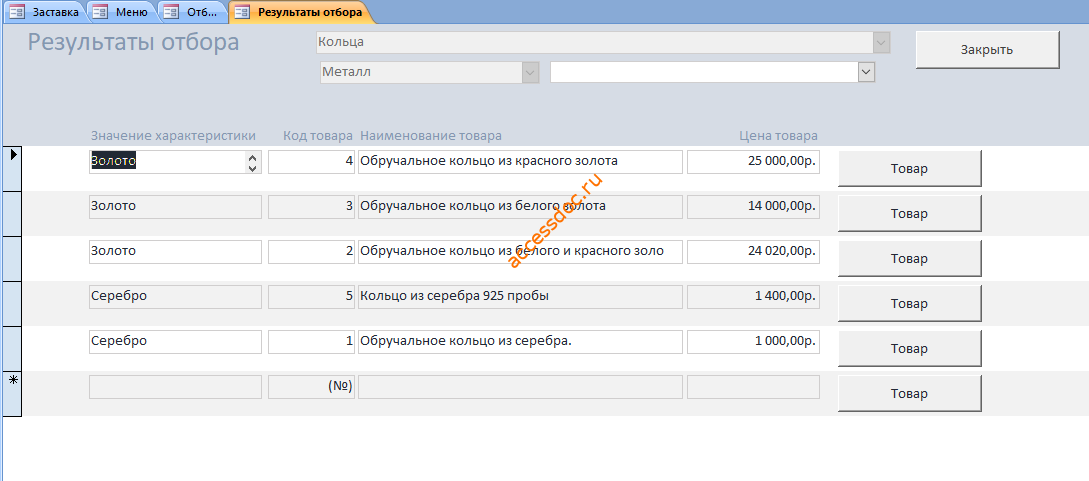1089x481 pixels.
Task: Click the name ending белого и красного золо
Action: click(520, 252)
